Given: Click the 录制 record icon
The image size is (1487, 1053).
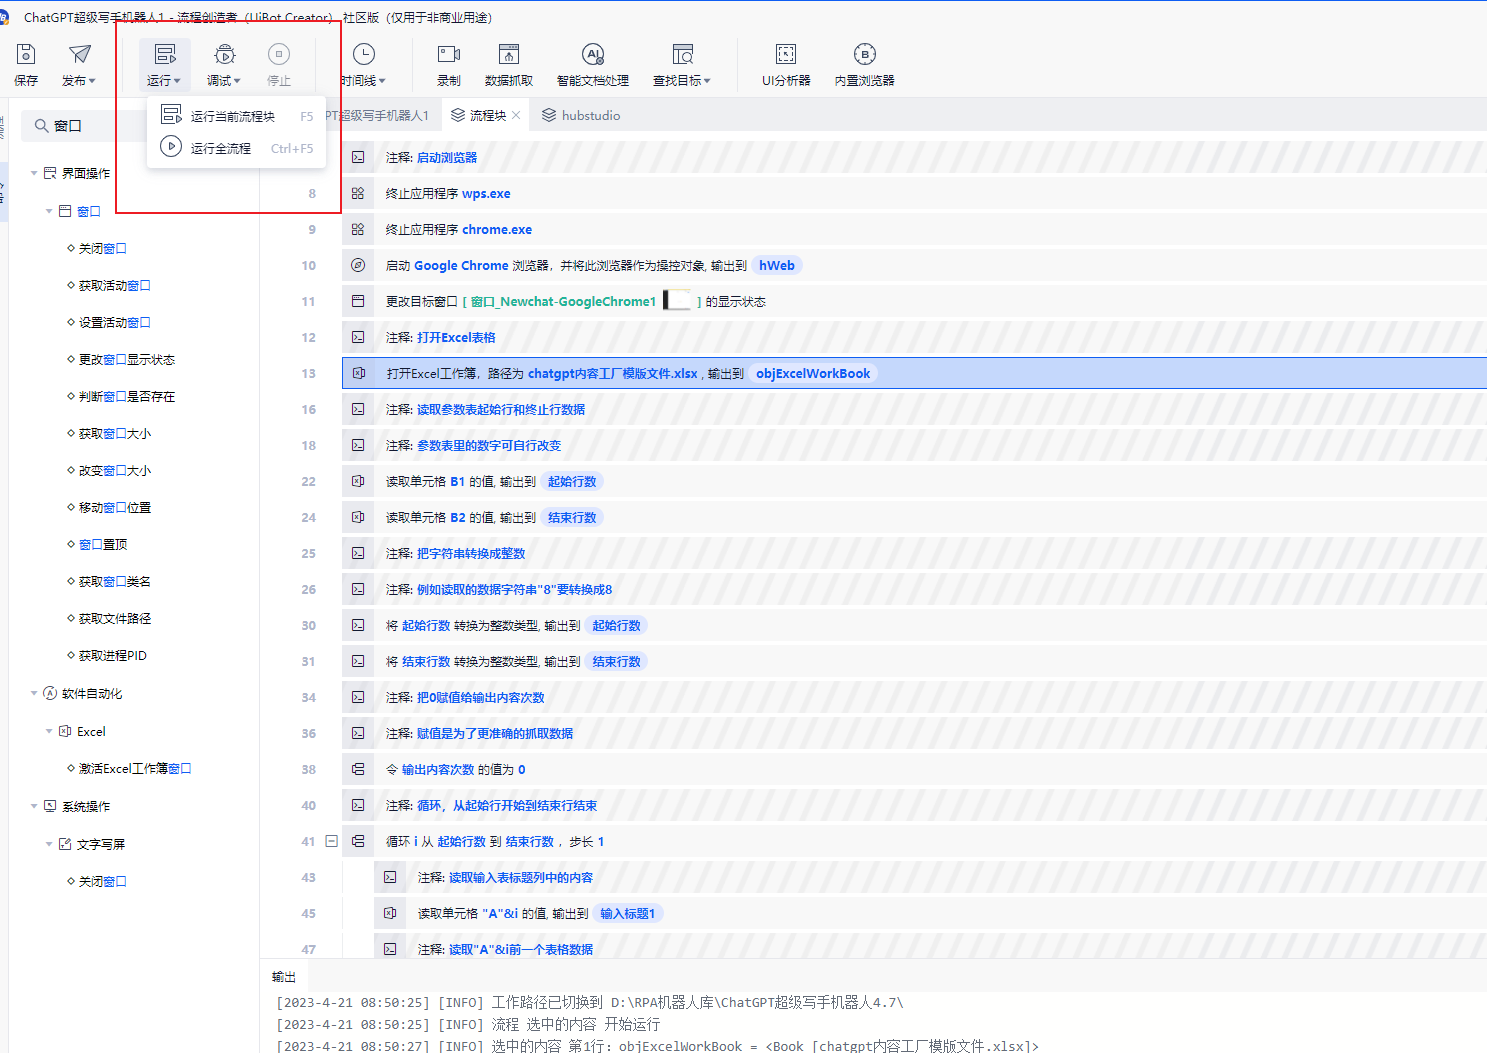Looking at the screenshot, I should [449, 54].
